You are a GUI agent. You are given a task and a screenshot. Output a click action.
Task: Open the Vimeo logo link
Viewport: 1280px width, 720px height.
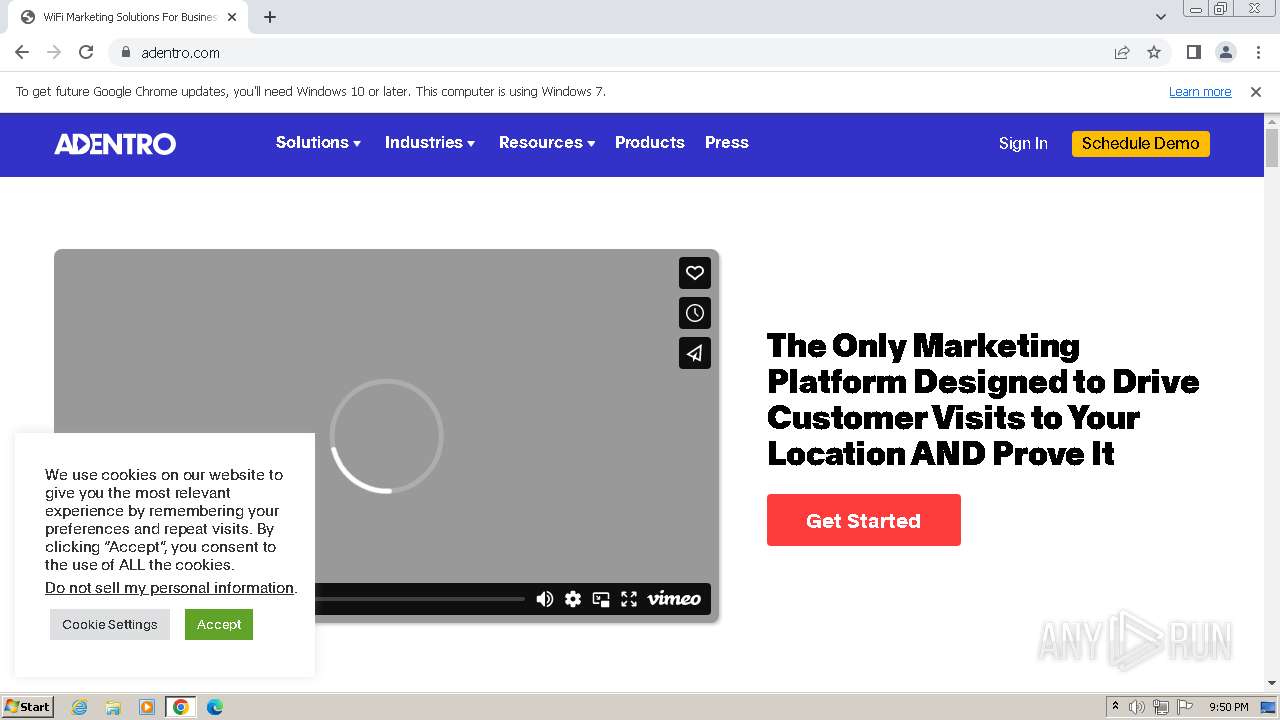point(674,599)
